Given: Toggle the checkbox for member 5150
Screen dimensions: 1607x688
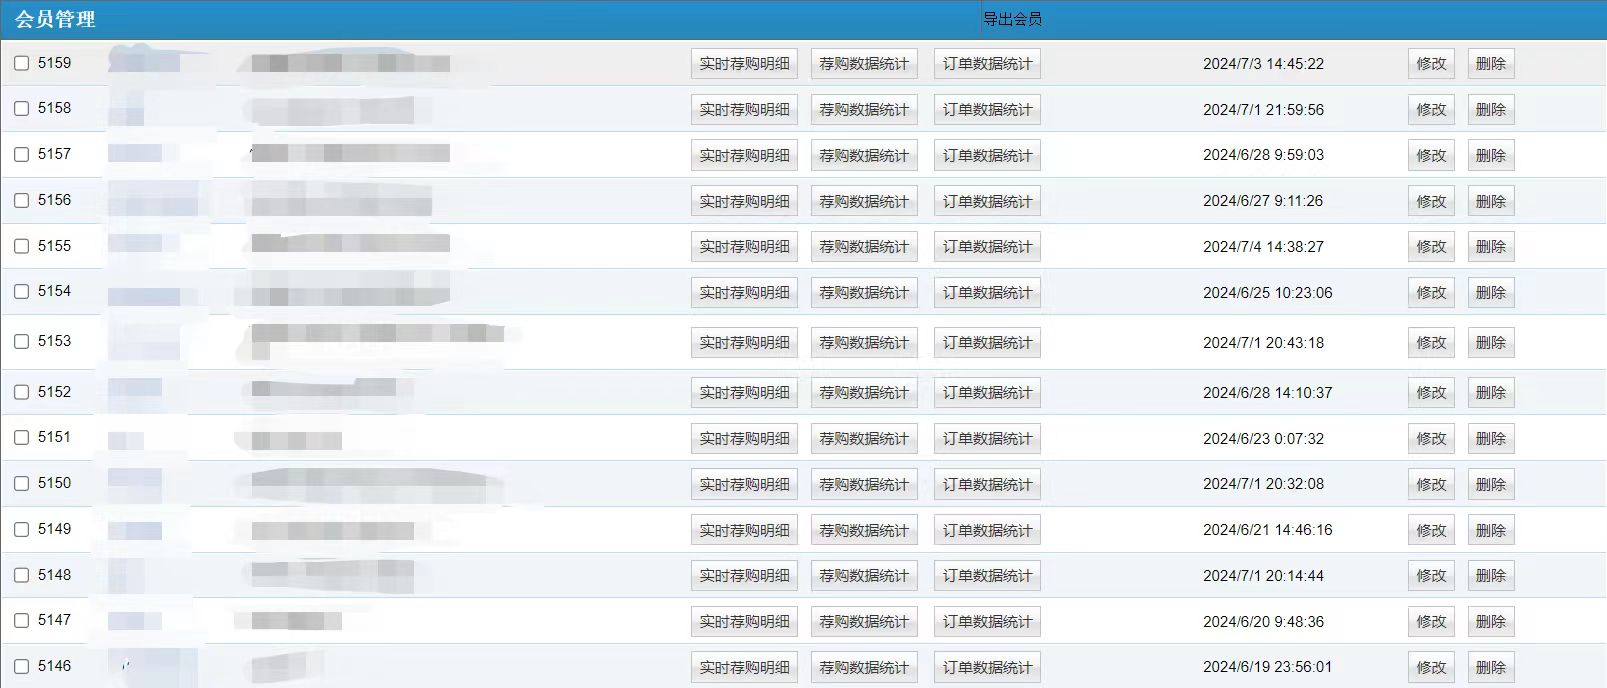Looking at the screenshot, I should pos(22,484).
